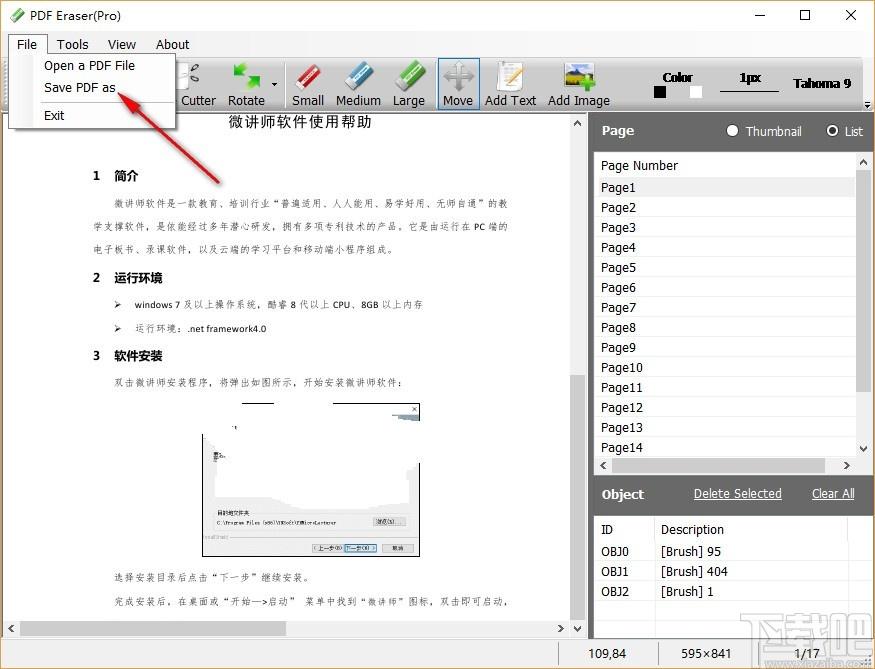Click the Clear All link
Screen dimensions: 875x669
(x=833, y=494)
